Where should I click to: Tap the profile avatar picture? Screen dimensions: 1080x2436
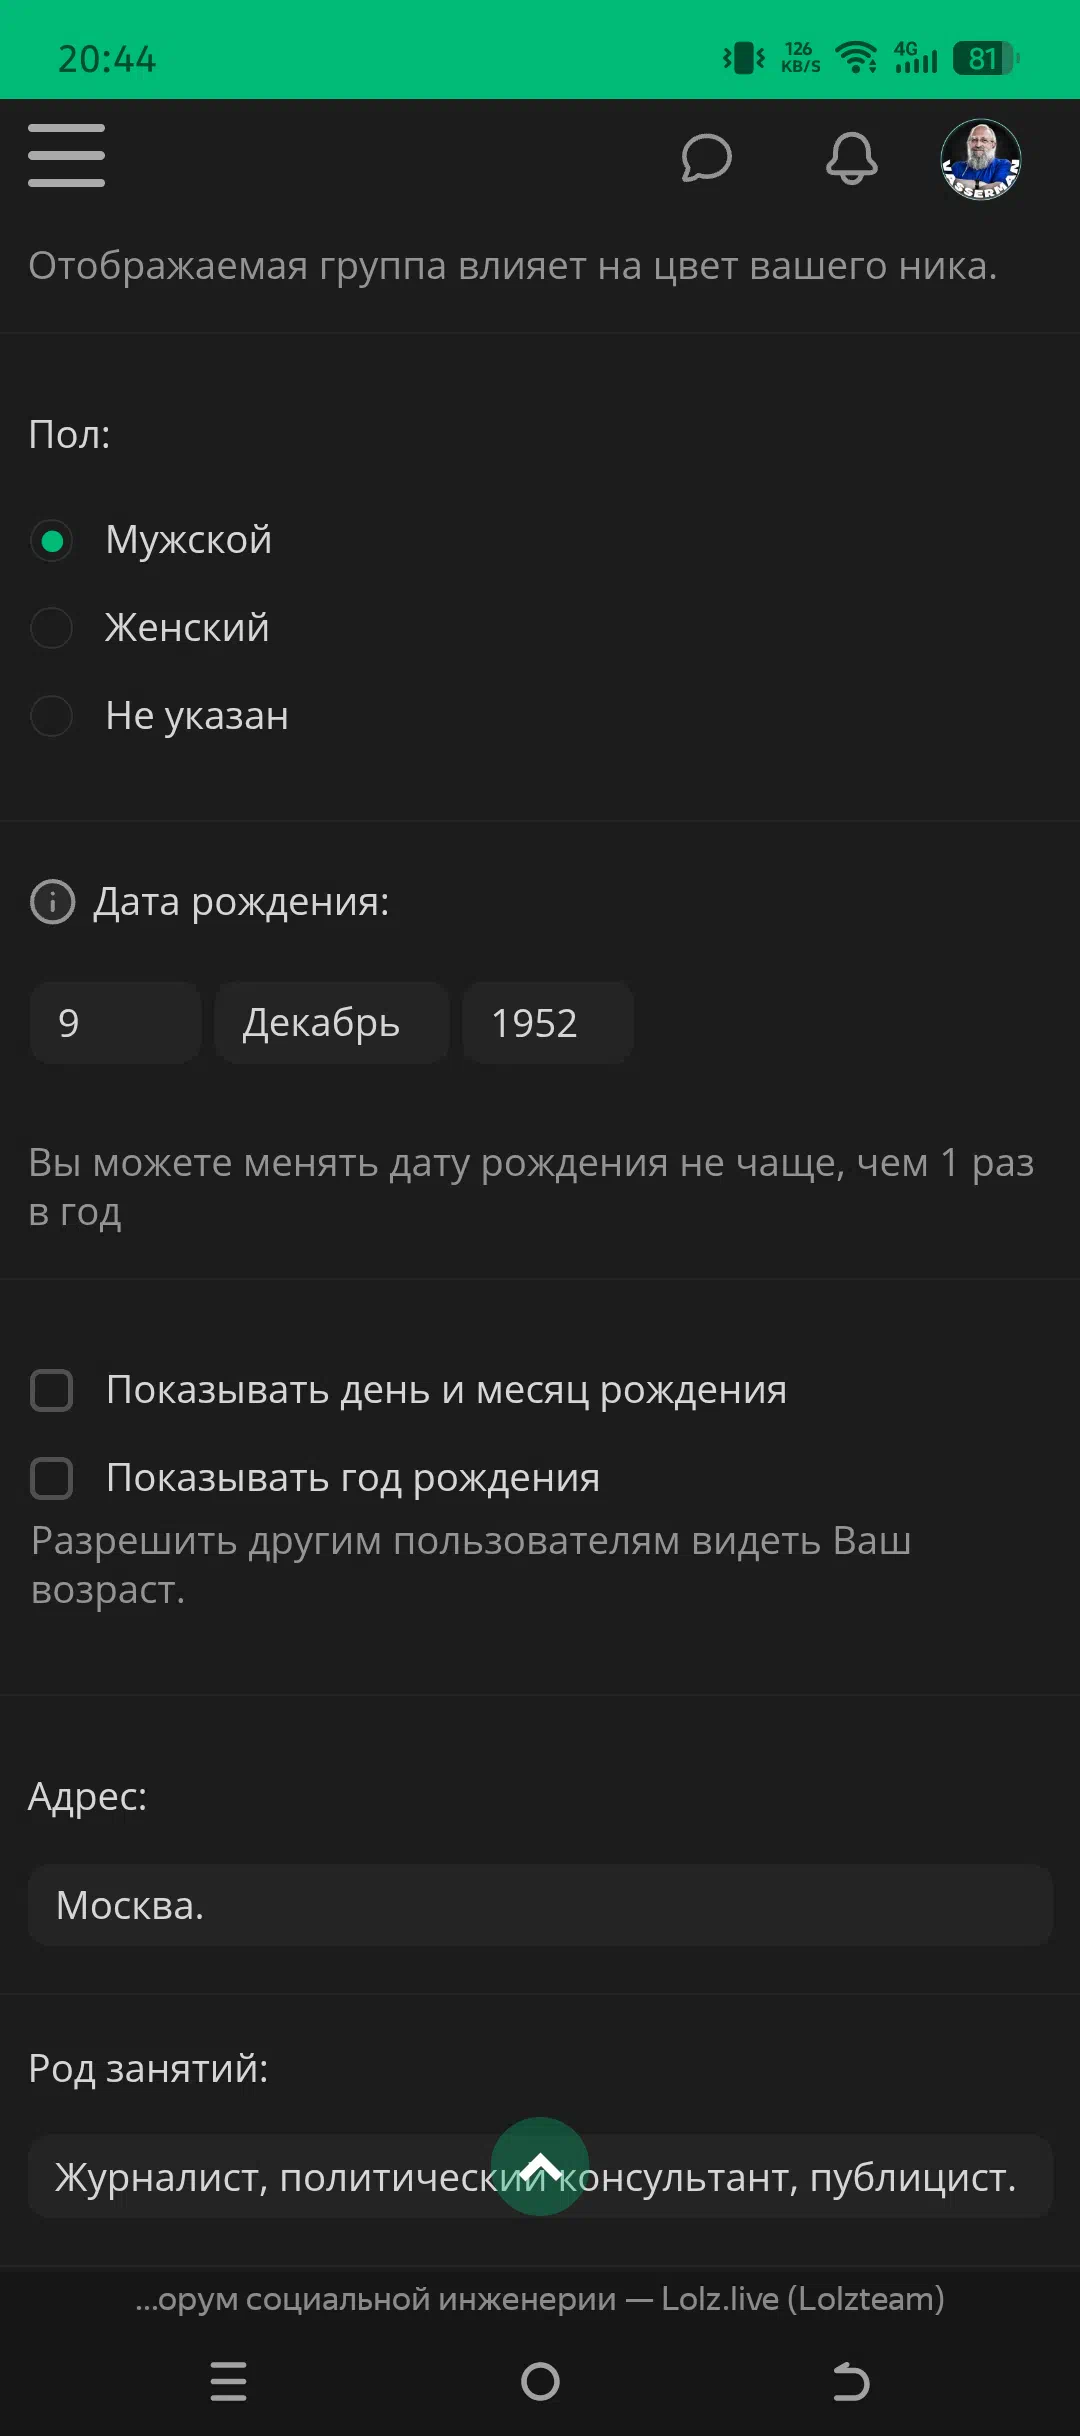[x=980, y=160]
